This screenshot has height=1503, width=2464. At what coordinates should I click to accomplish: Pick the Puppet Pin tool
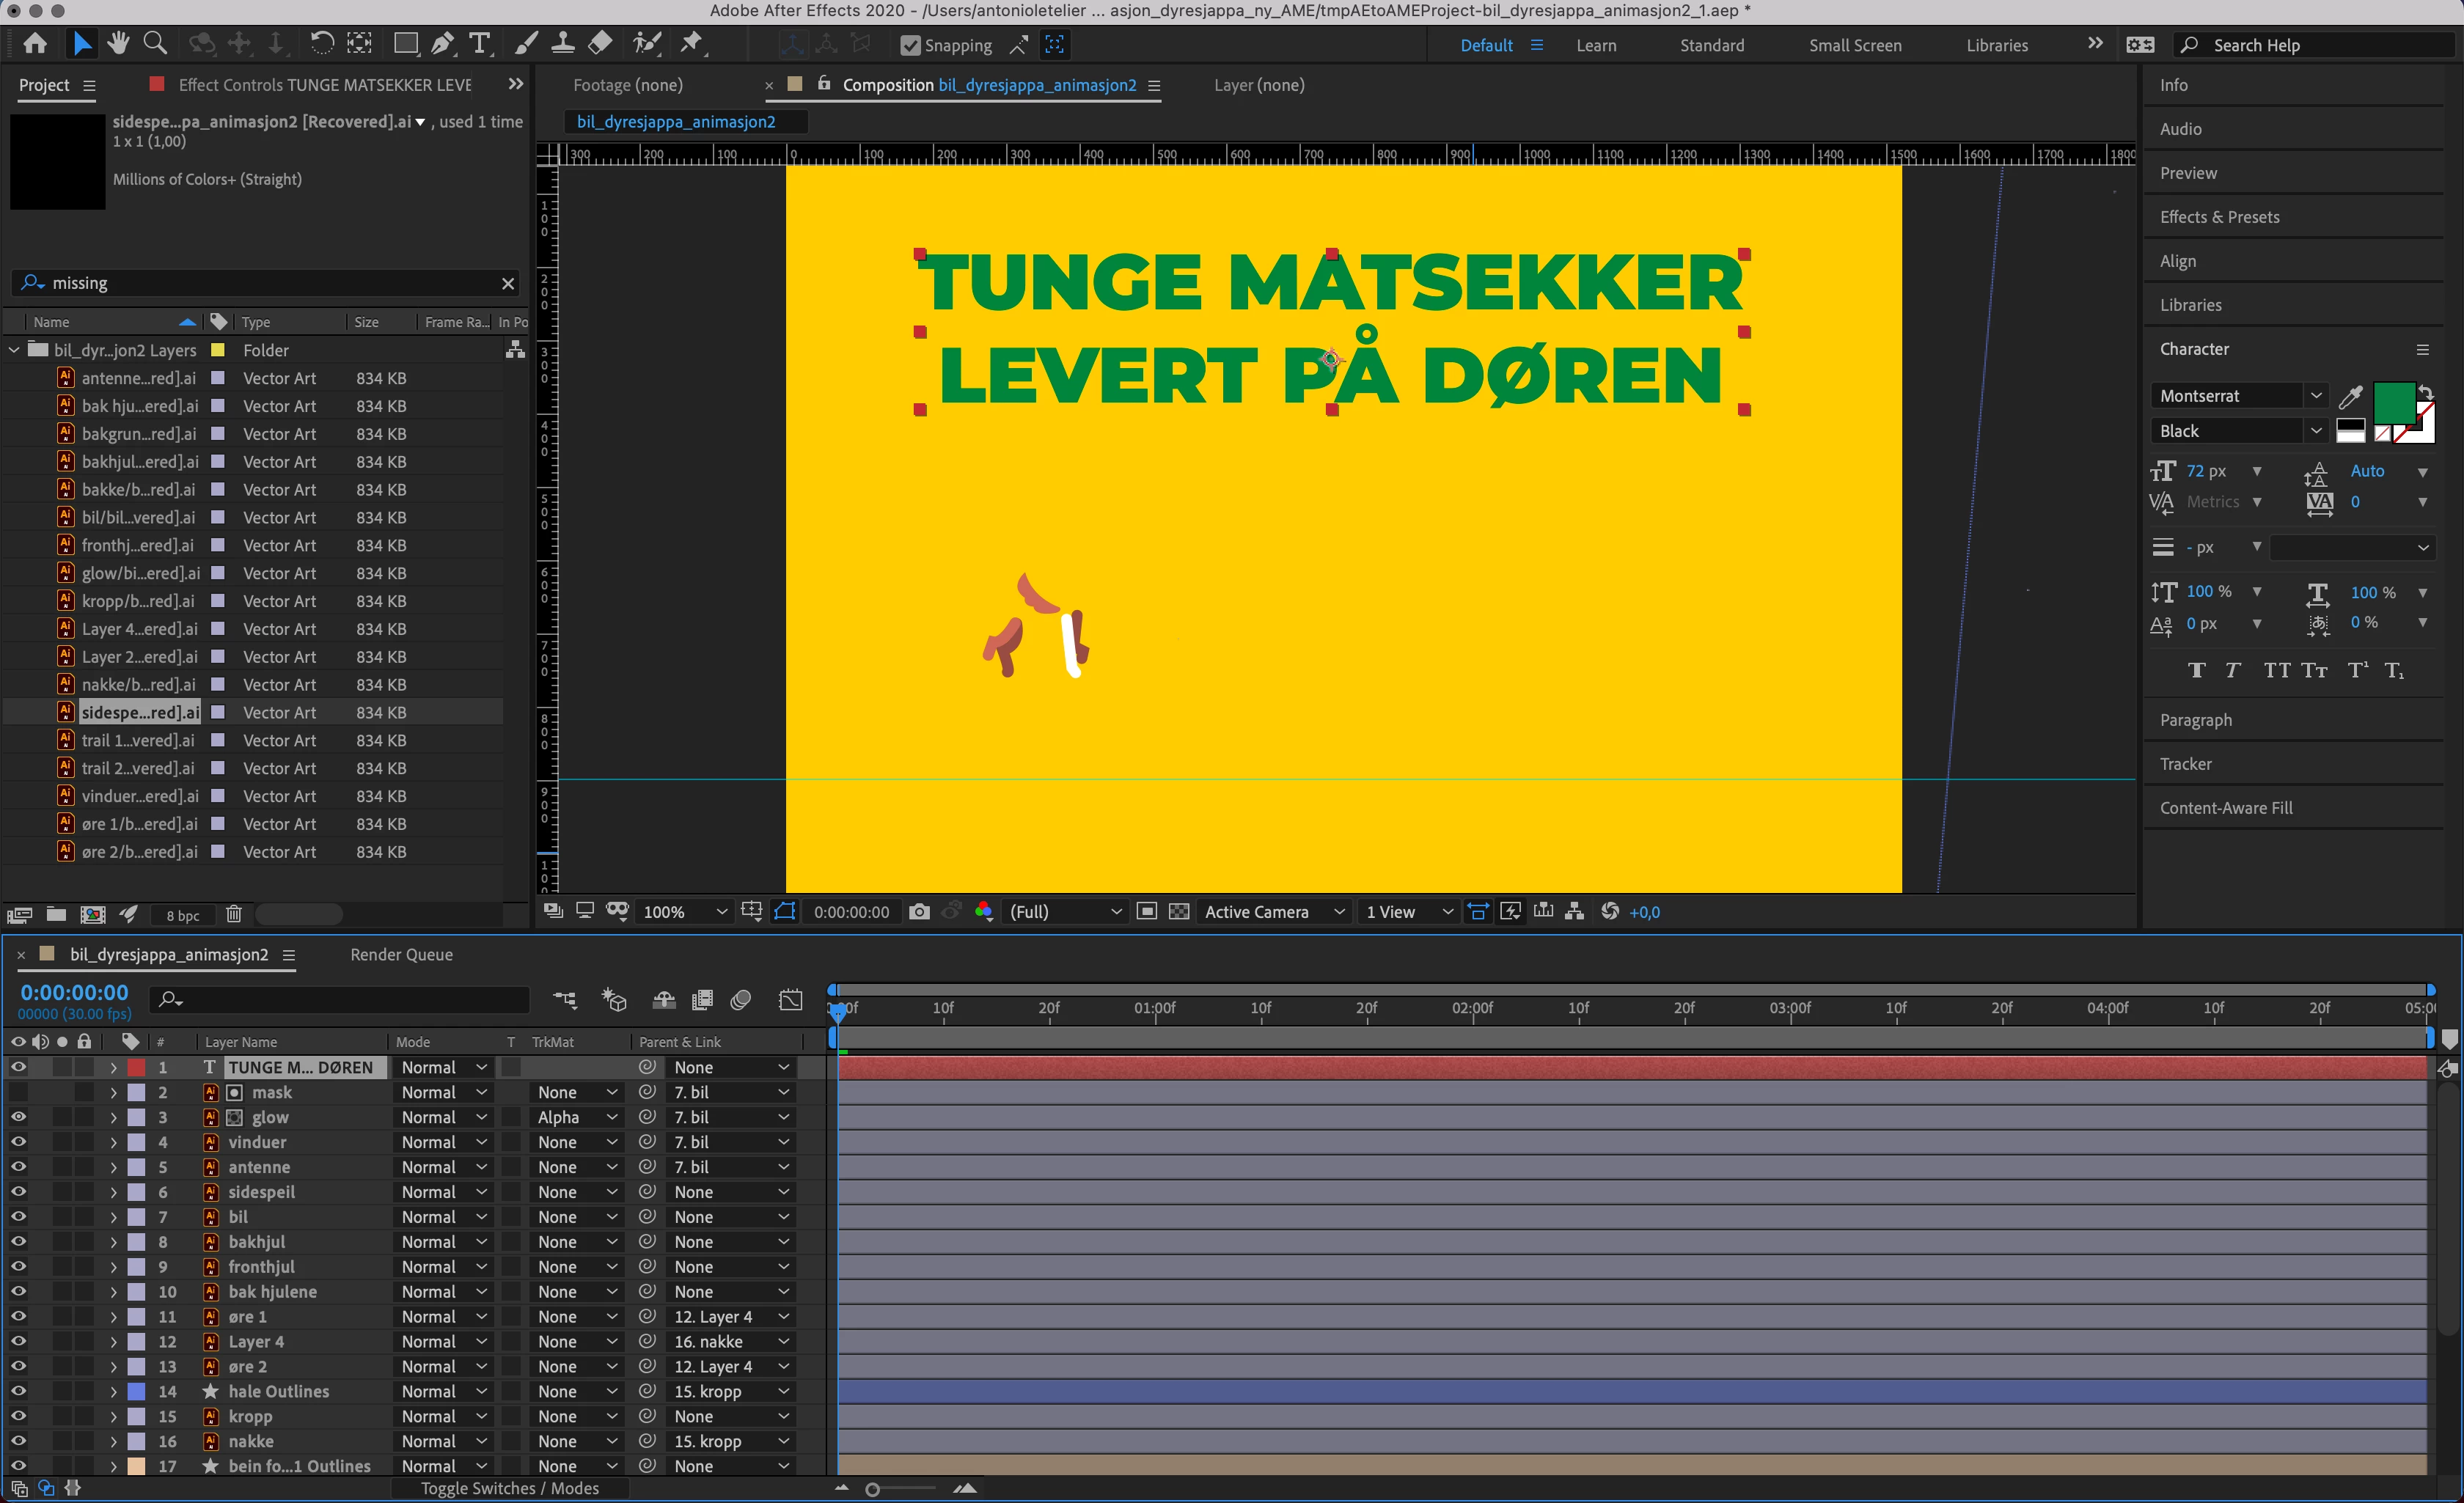(691, 44)
